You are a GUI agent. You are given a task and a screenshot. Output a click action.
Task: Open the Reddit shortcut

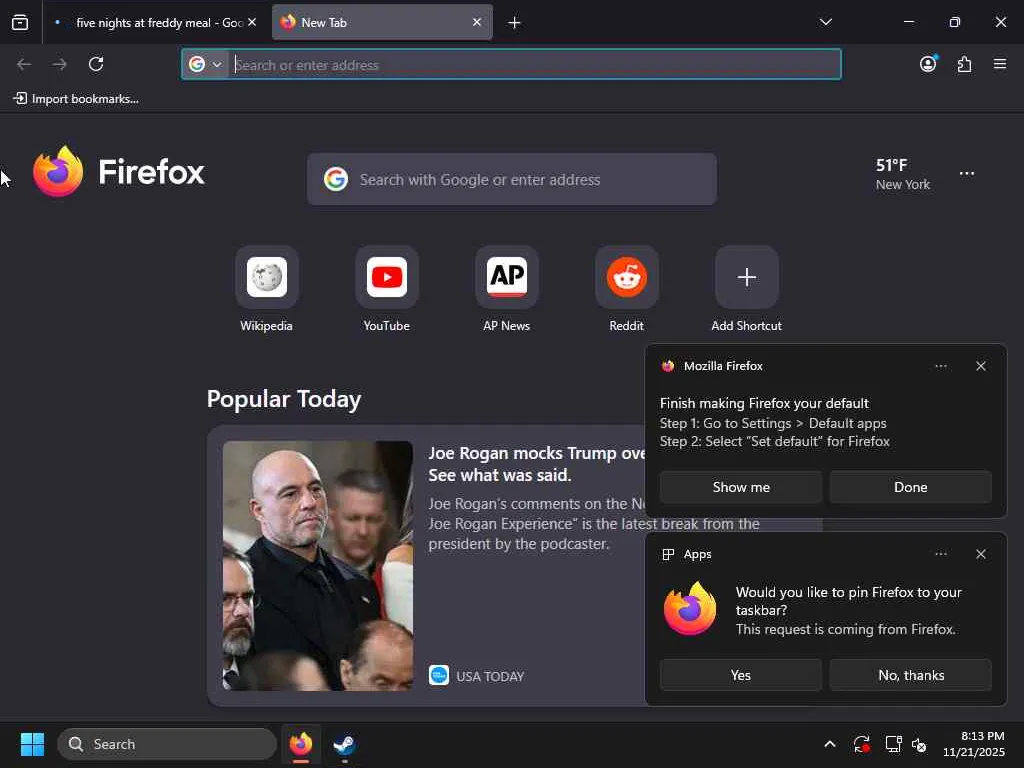[x=627, y=289]
